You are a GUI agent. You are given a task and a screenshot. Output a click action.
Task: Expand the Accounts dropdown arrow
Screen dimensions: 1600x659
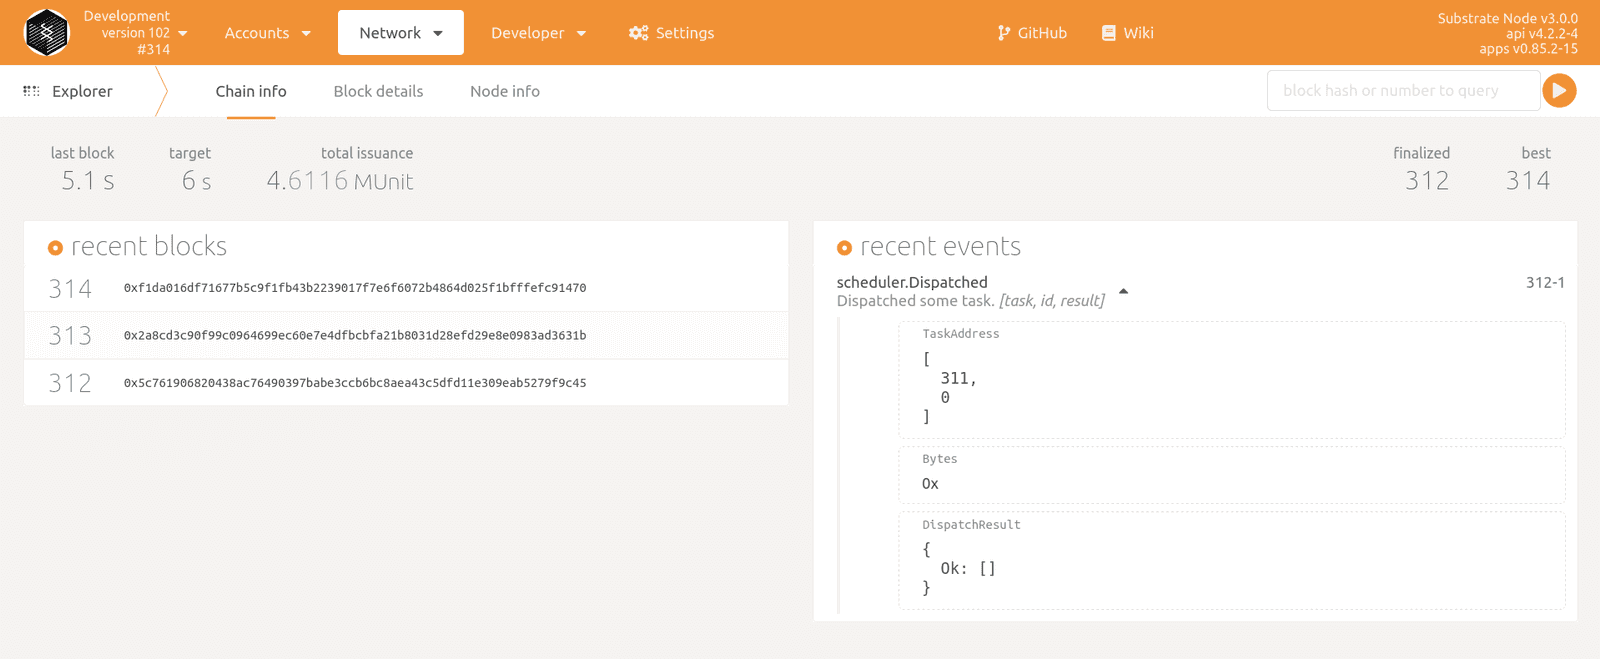[x=306, y=33]
